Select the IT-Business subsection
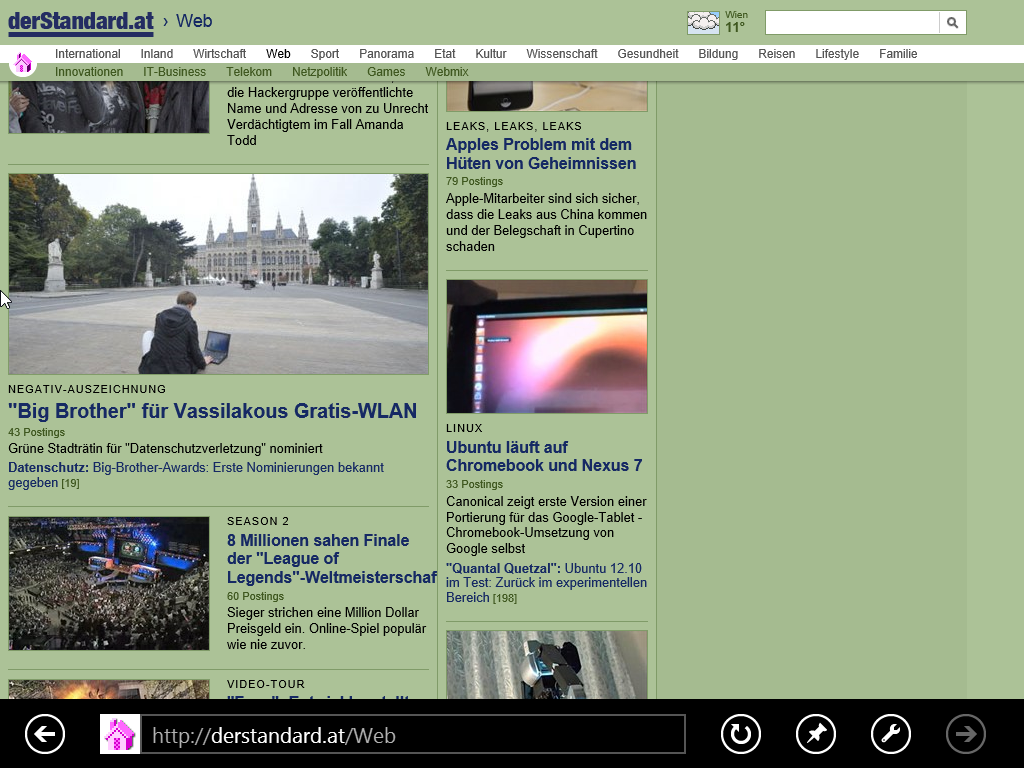Viewport: 1024px width, 768px height. 174,72
